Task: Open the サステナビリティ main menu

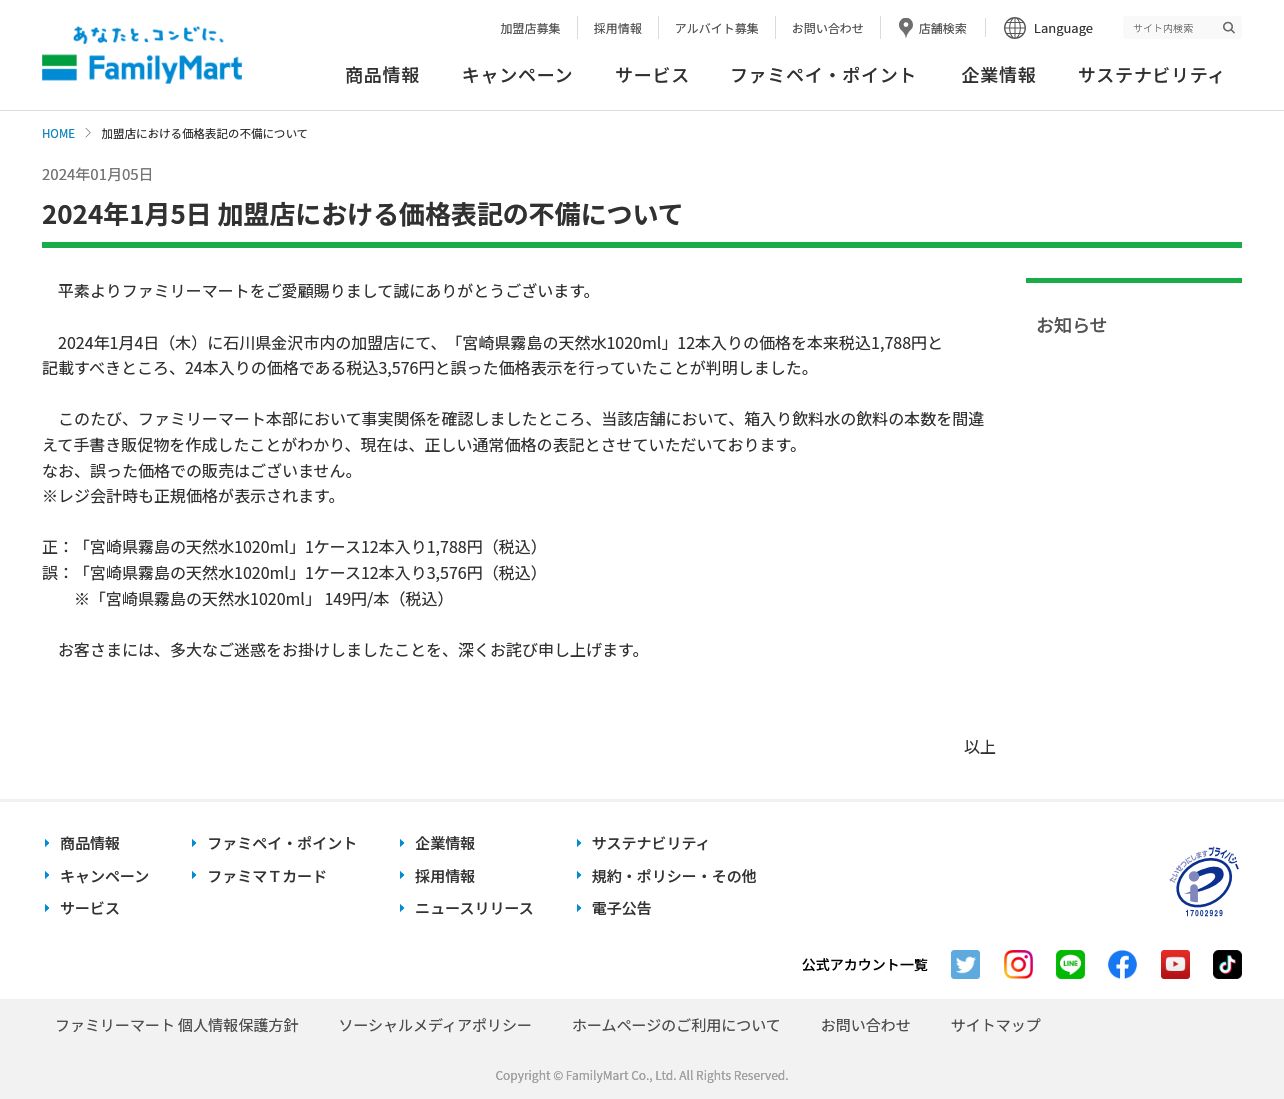Action: [1150, 75]
